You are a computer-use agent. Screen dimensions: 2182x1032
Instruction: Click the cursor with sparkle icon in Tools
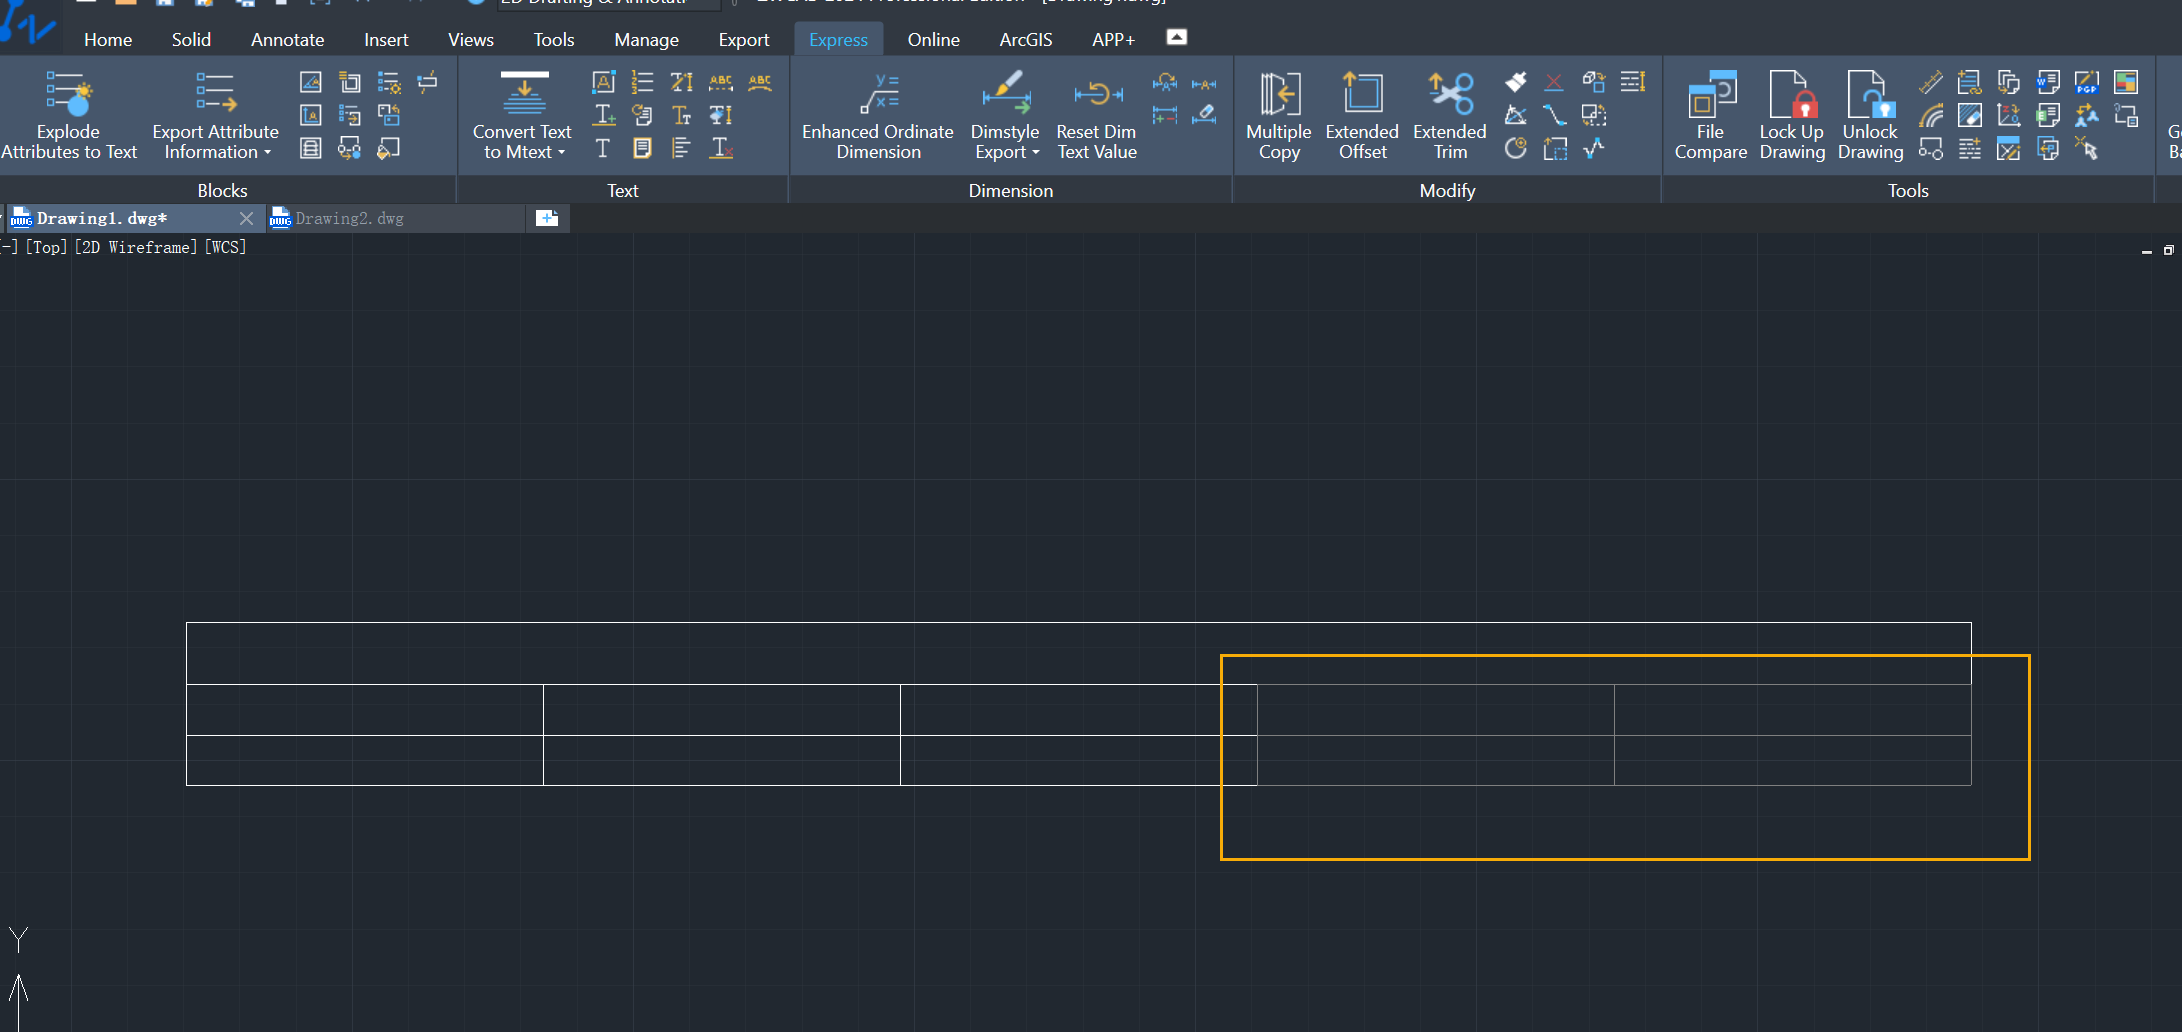[2087, 148]
